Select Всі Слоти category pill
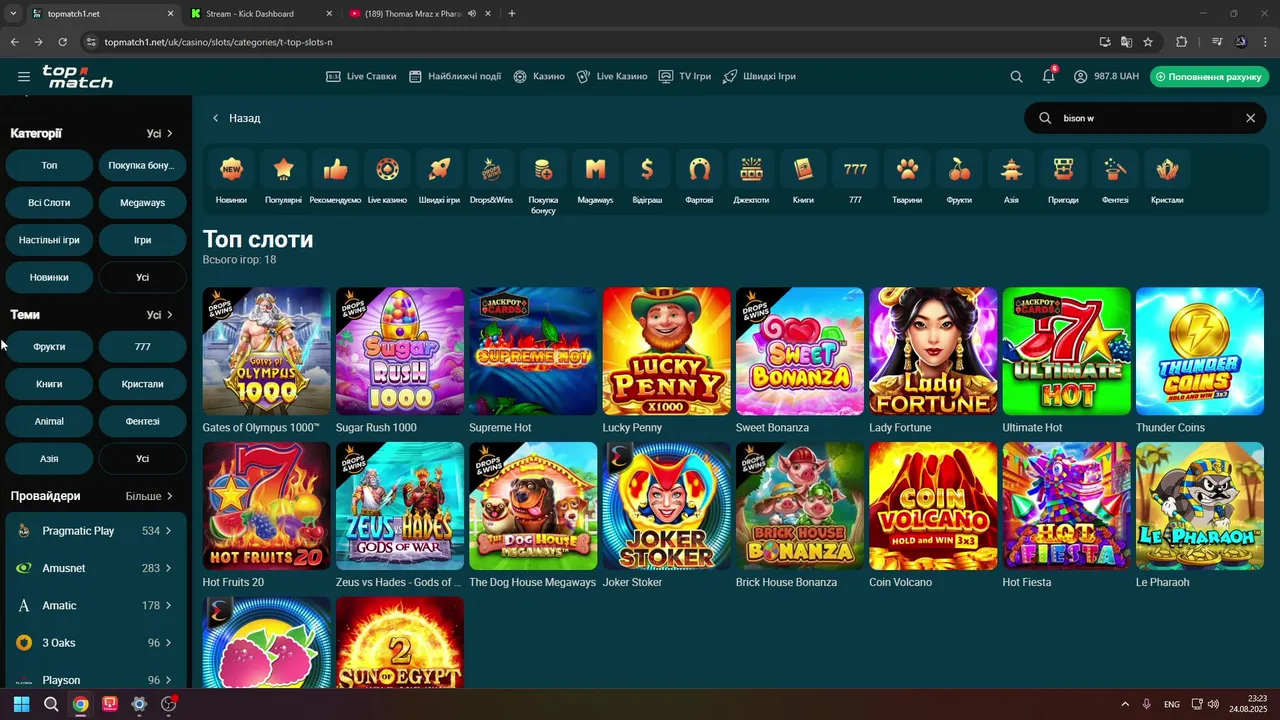 tap(49, 203)
